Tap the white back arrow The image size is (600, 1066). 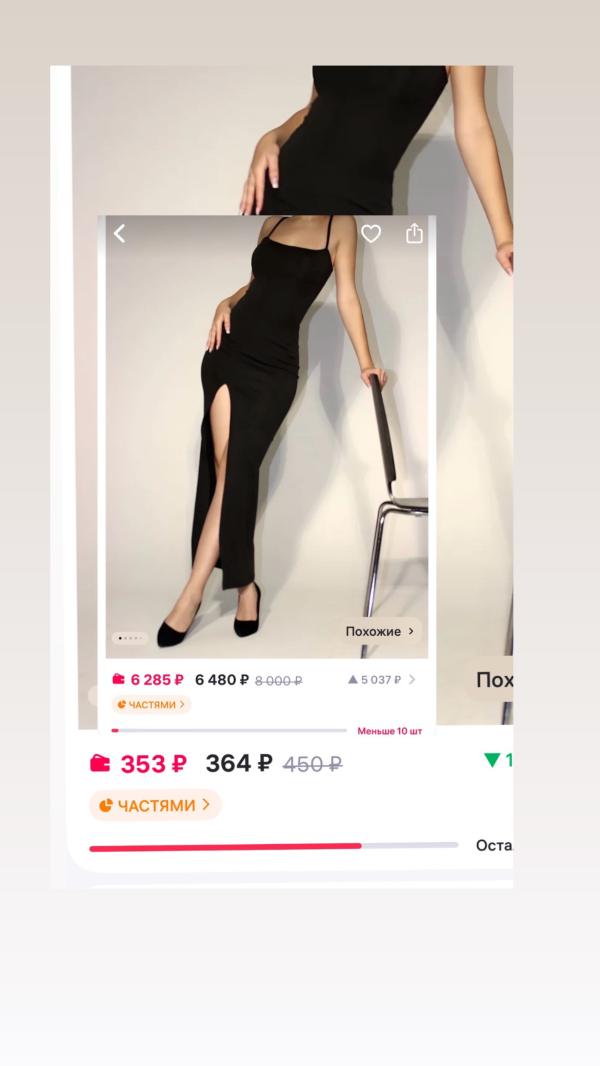coord(120,234)
